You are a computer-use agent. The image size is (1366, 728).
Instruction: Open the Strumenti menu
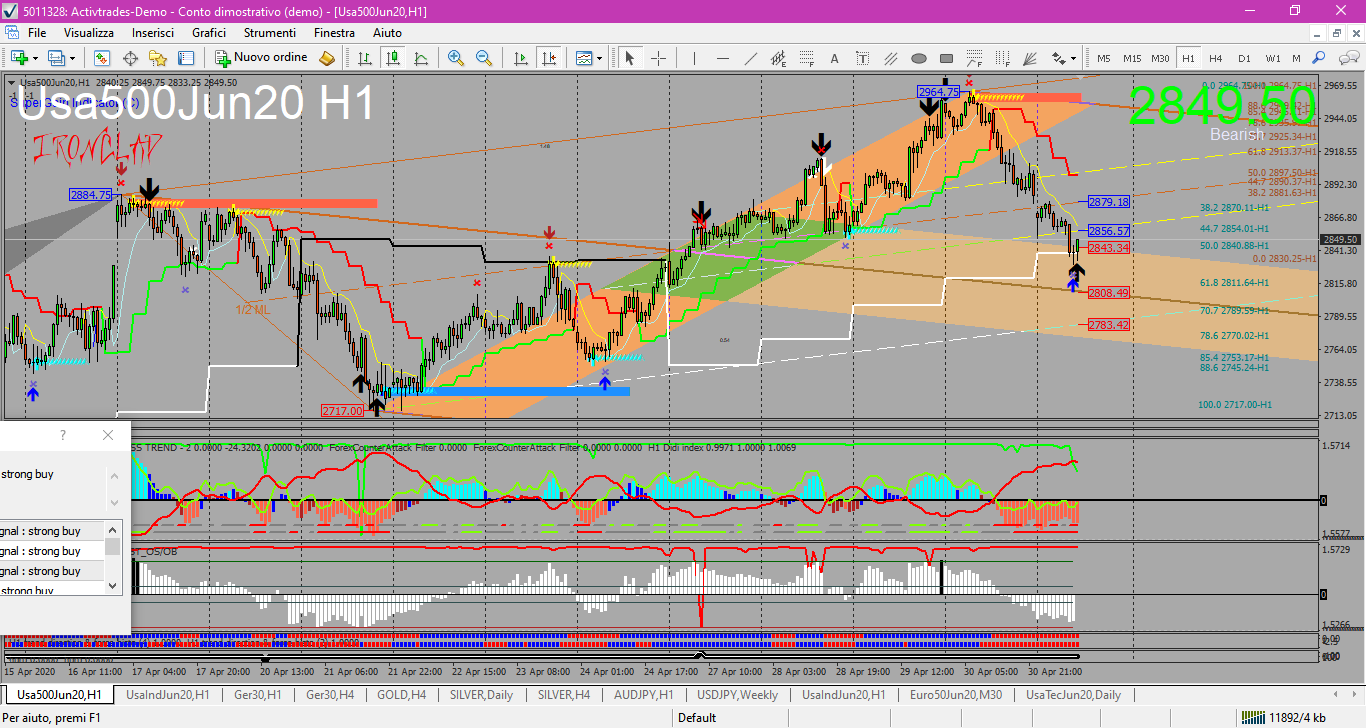coord(270,32)
